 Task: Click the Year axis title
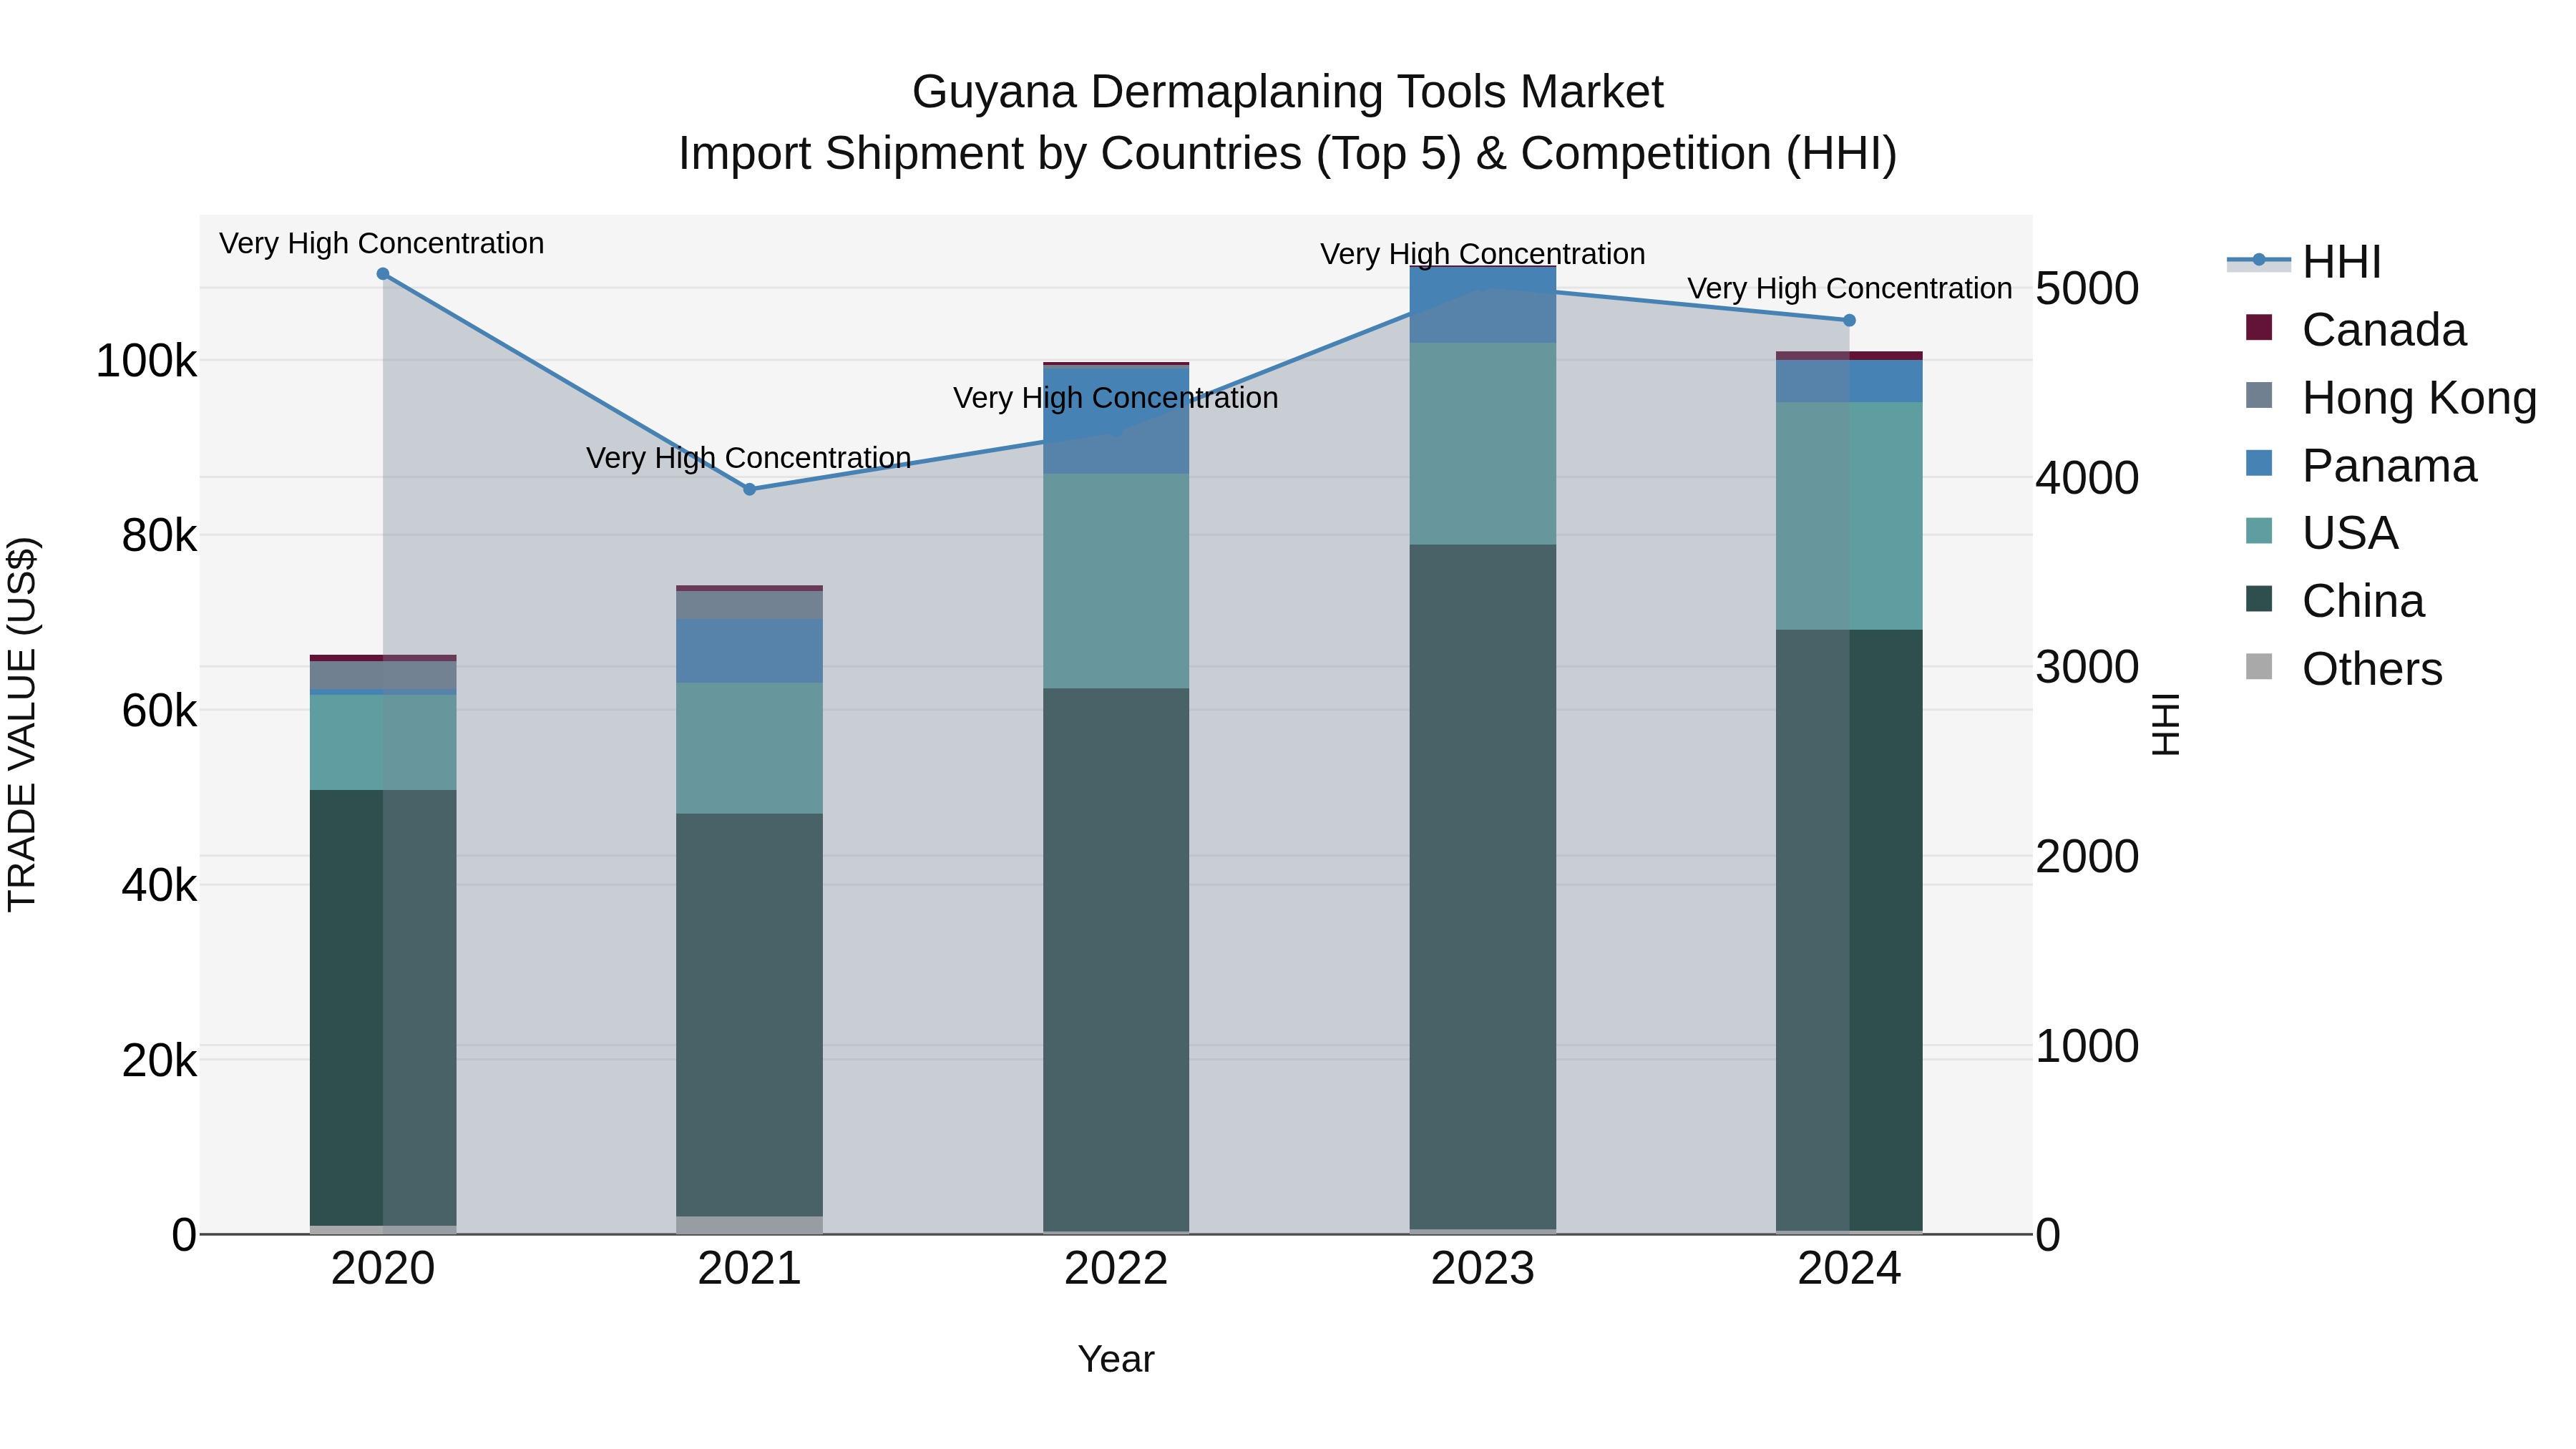[1116, 1360]
